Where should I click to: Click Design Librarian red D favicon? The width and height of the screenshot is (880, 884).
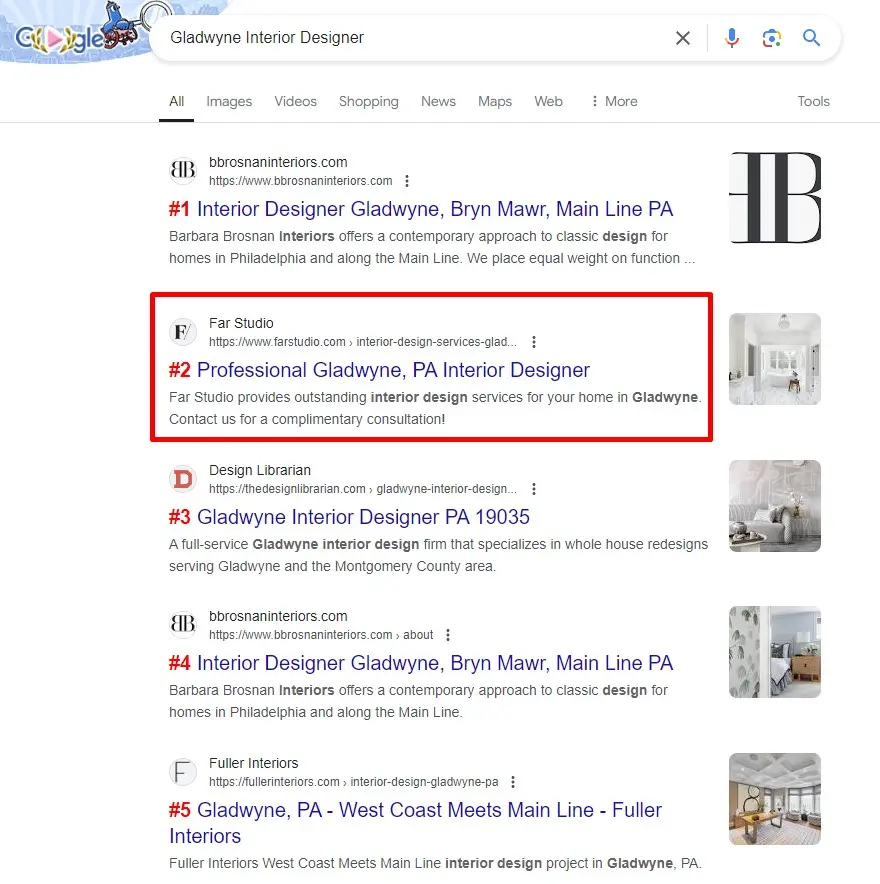tap(183, 479)
